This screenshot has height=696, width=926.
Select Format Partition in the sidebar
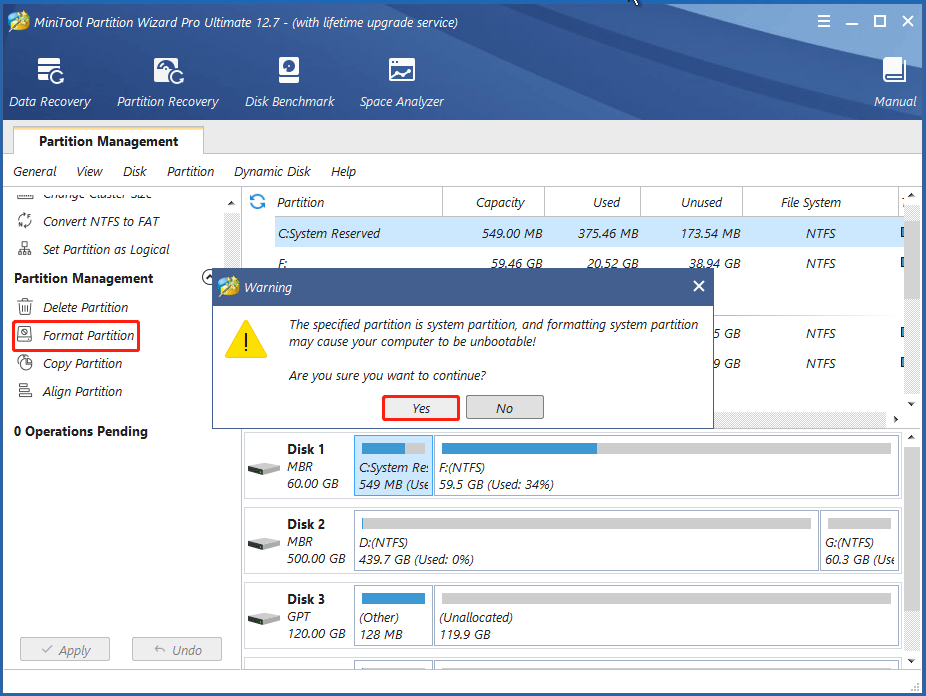pos(89,335)
